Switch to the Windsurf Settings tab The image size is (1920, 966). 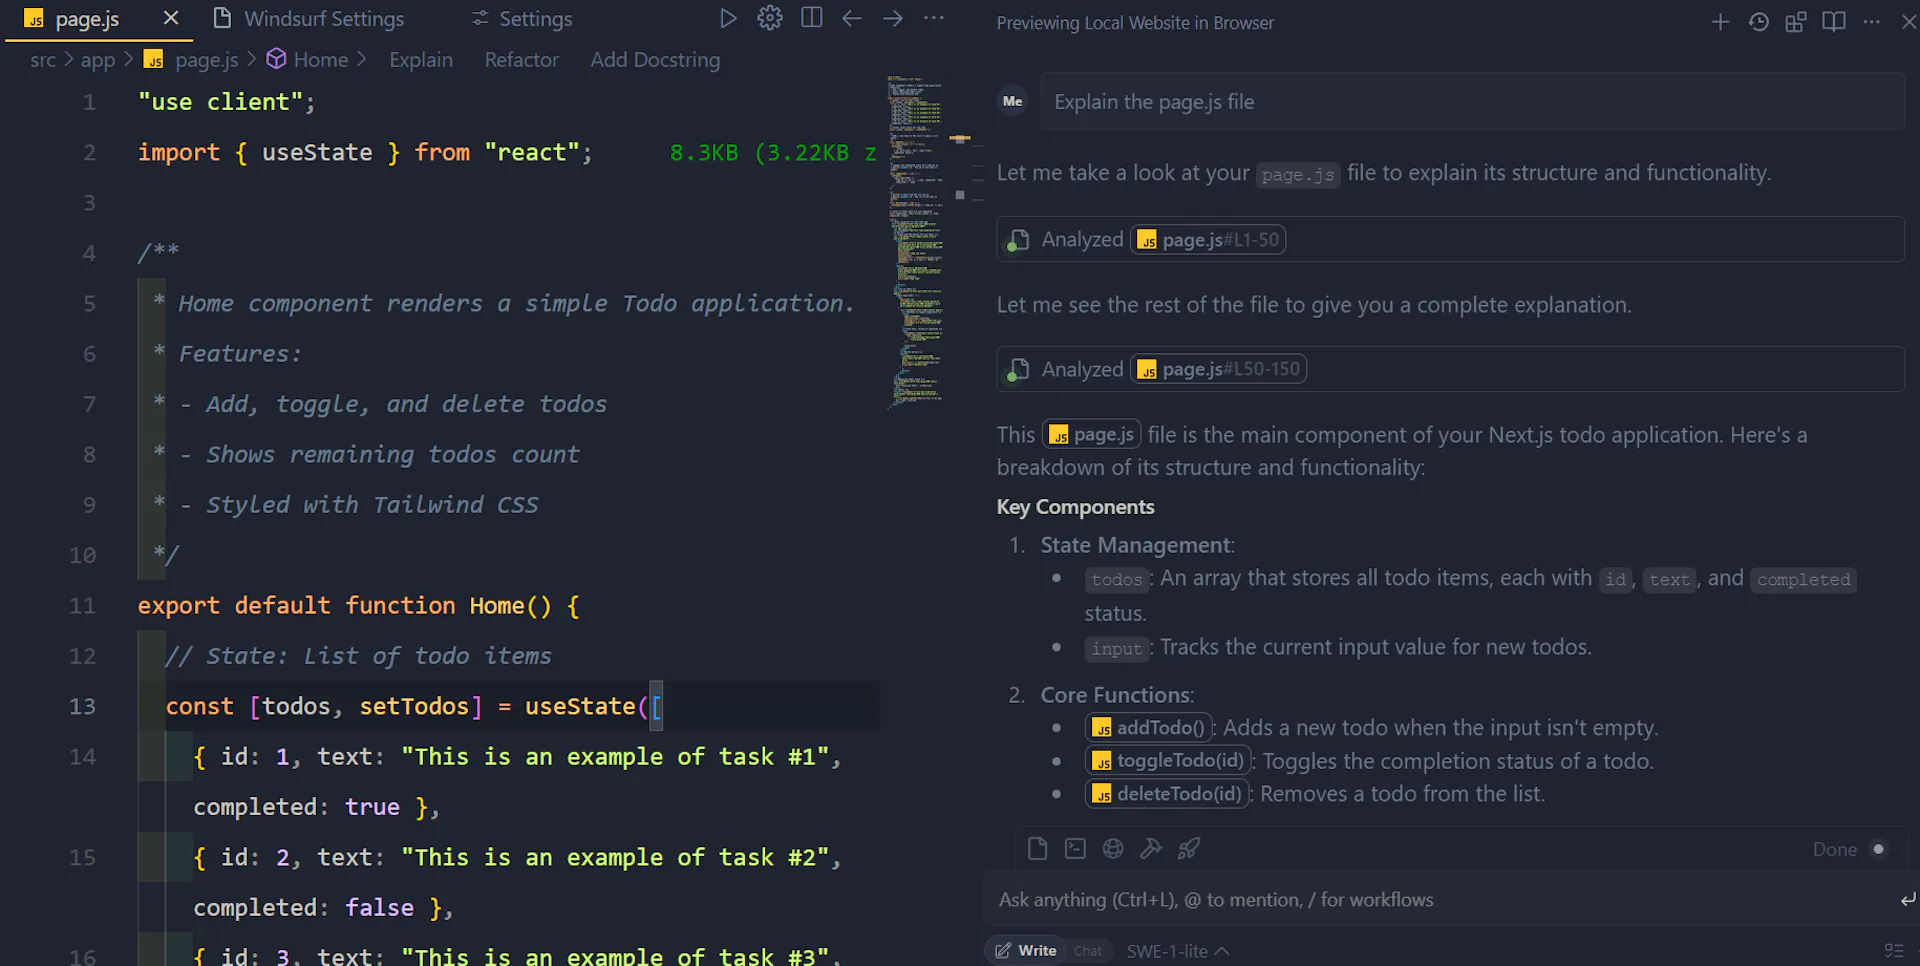[x=323, y=19]
